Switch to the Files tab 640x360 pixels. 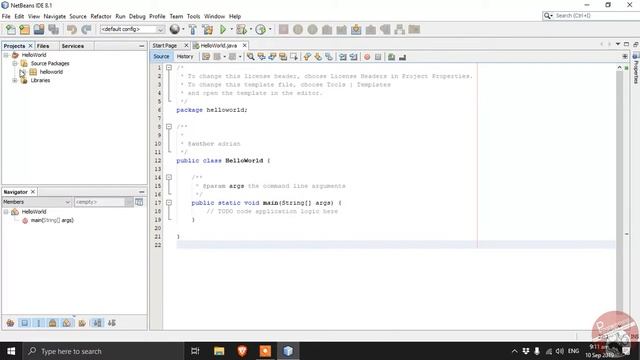pos(43,46)
